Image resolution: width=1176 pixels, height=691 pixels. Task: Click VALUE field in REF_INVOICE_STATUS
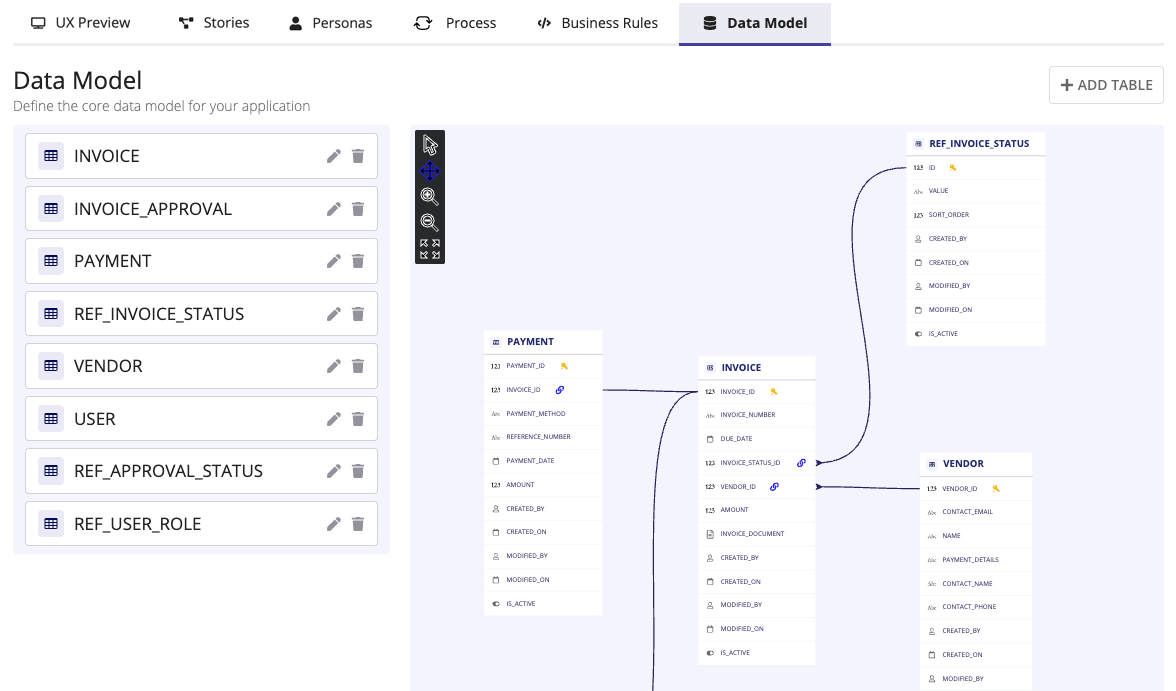coord(976,191)
